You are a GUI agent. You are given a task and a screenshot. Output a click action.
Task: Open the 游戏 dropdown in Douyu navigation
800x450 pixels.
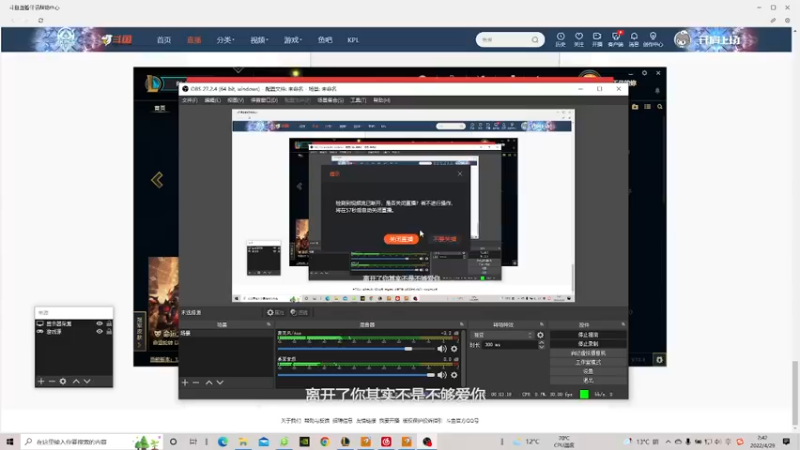(293, 40)
